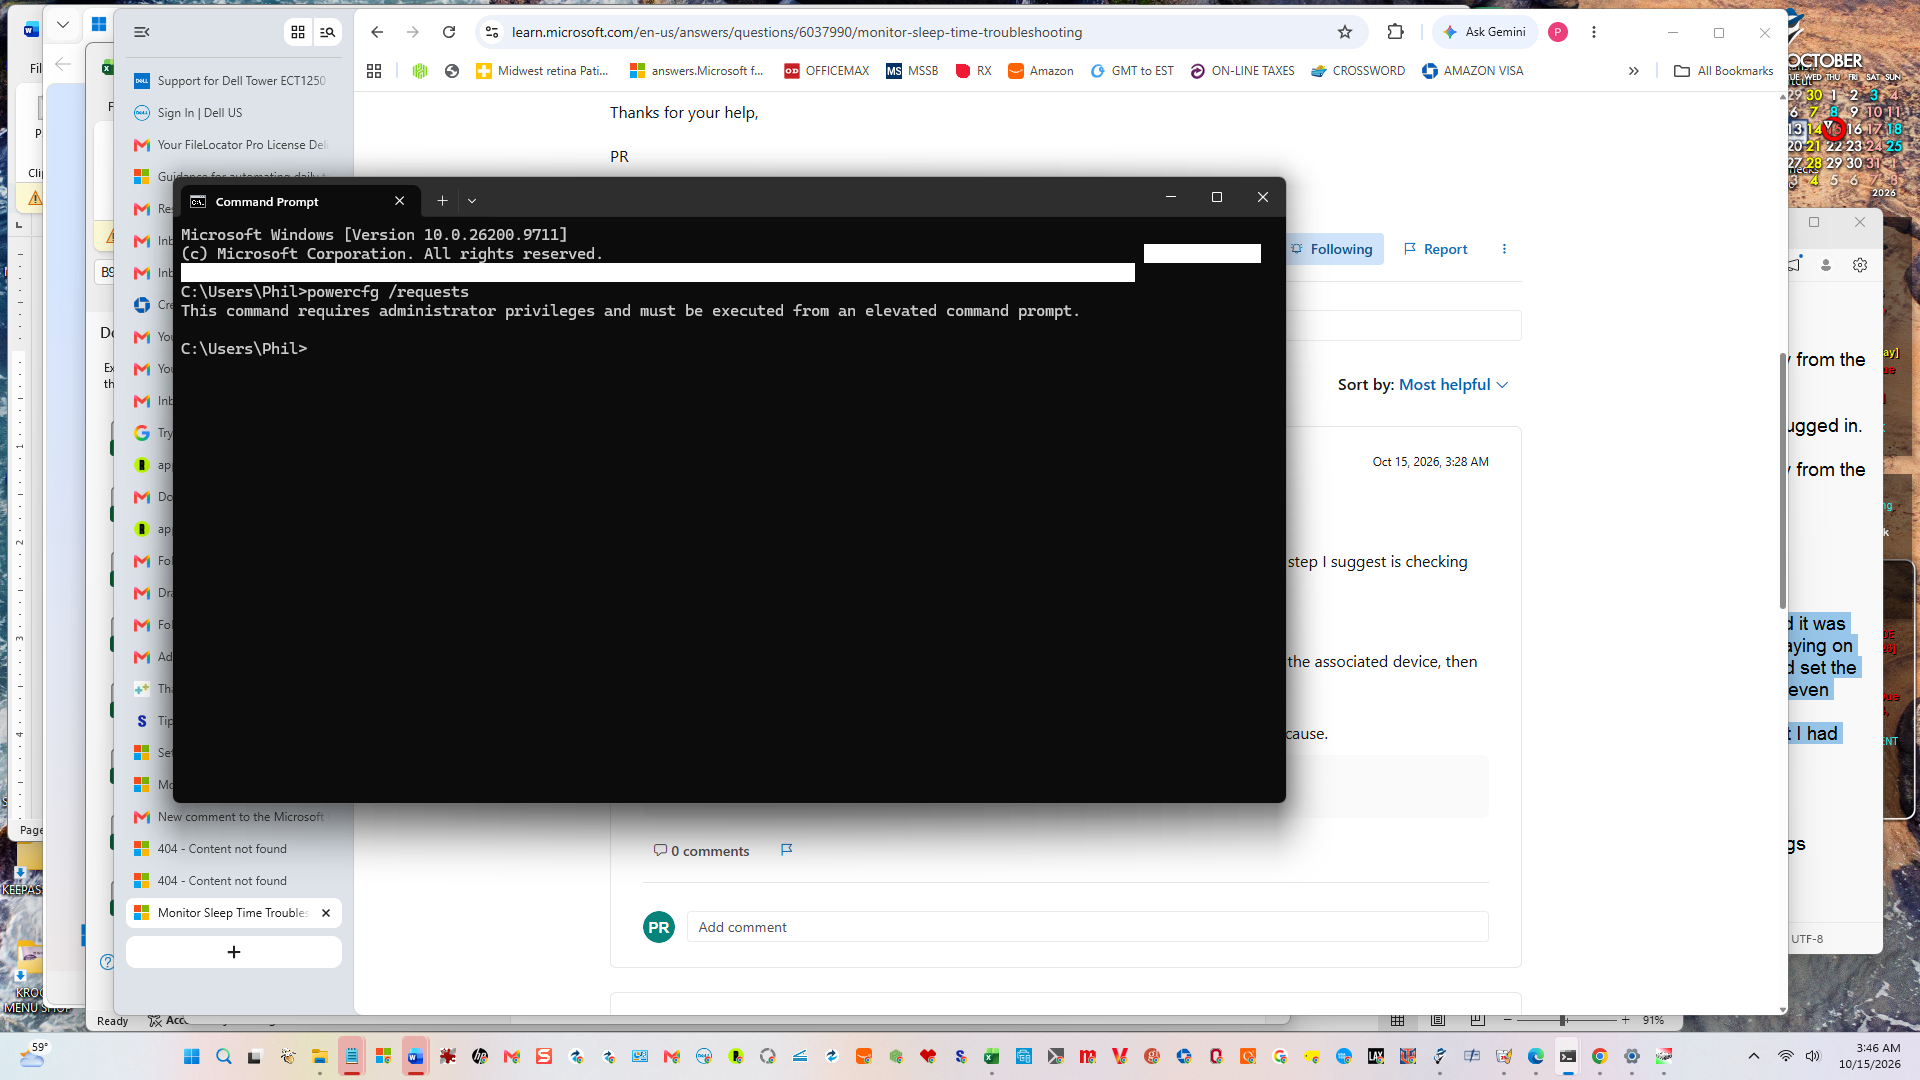Click the Chrome address bar URL
This screenshot has height=1080, width=1920.
point(797,32)
